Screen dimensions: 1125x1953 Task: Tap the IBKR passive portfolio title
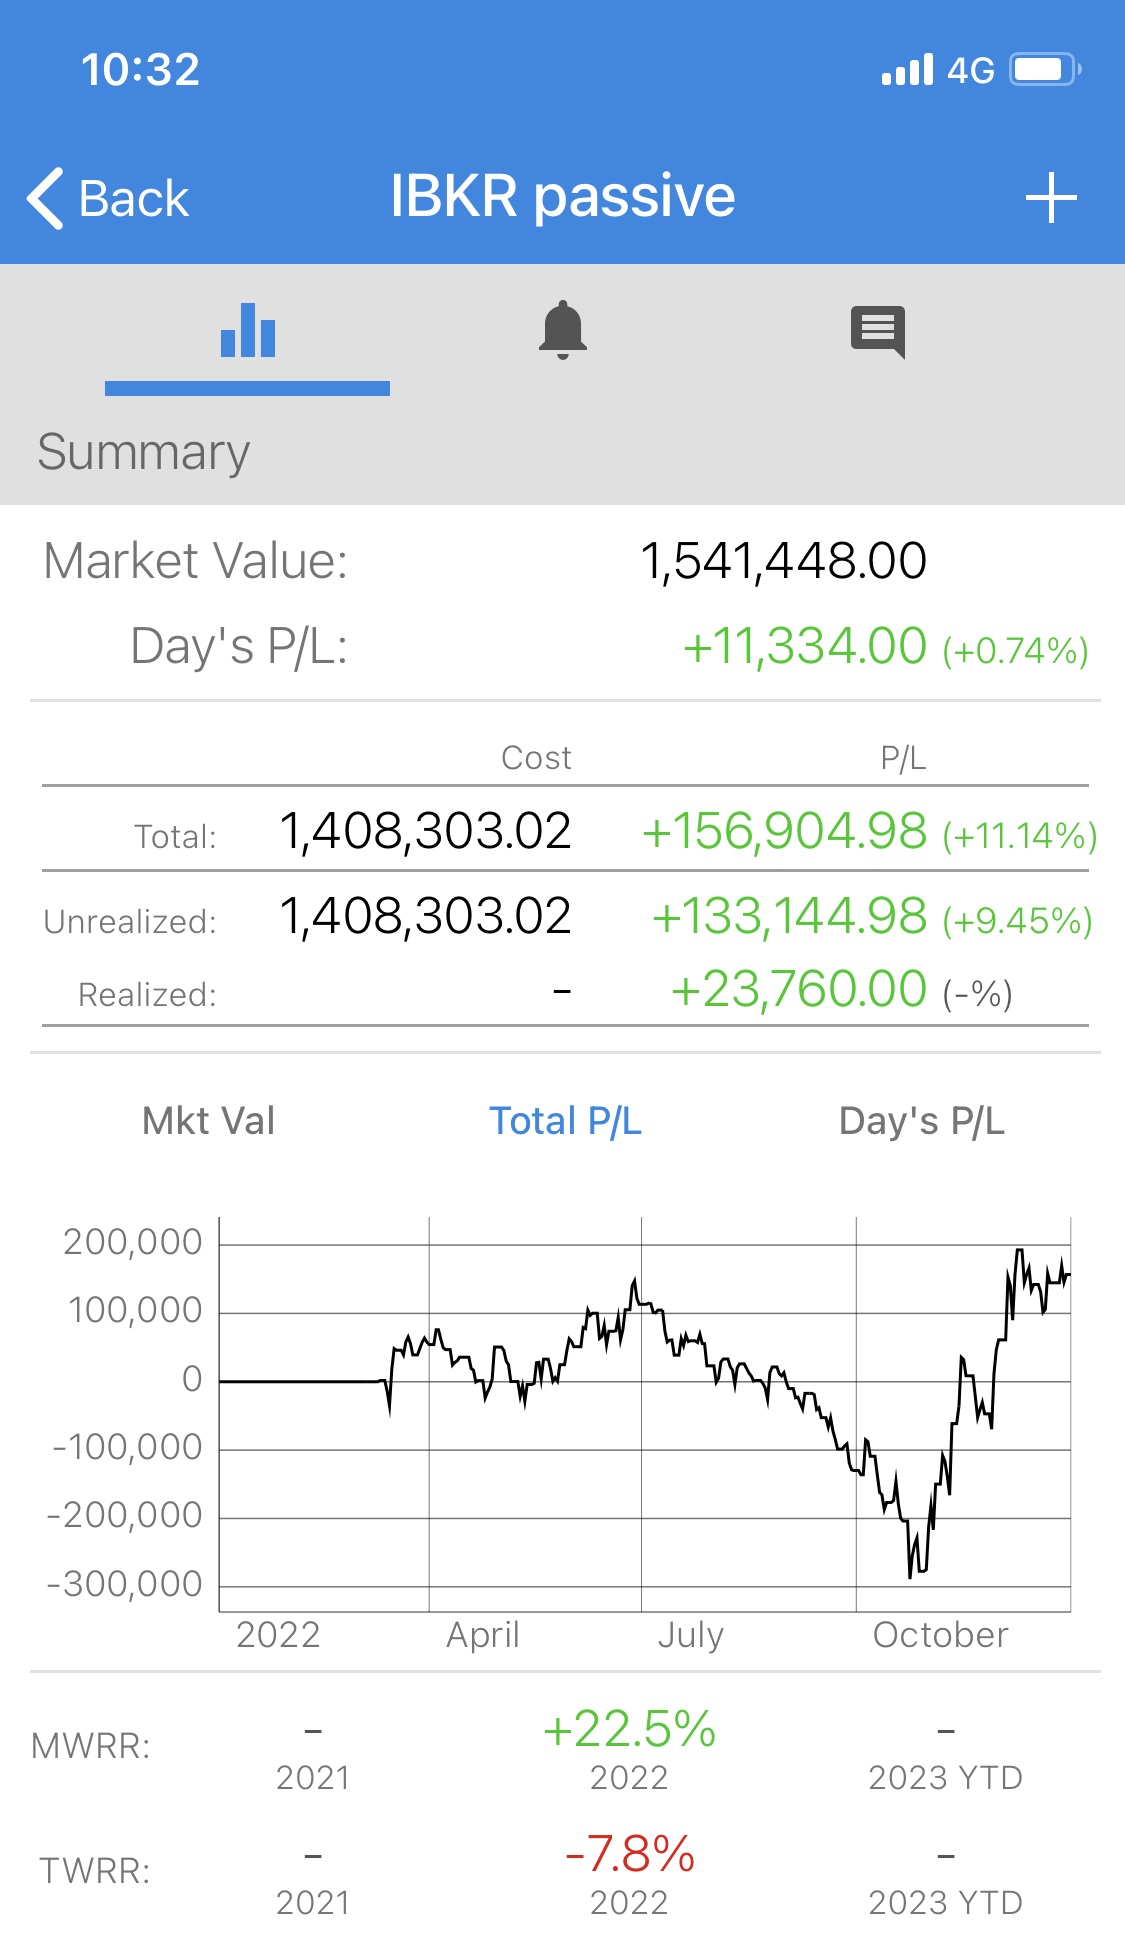coord(562,196)
